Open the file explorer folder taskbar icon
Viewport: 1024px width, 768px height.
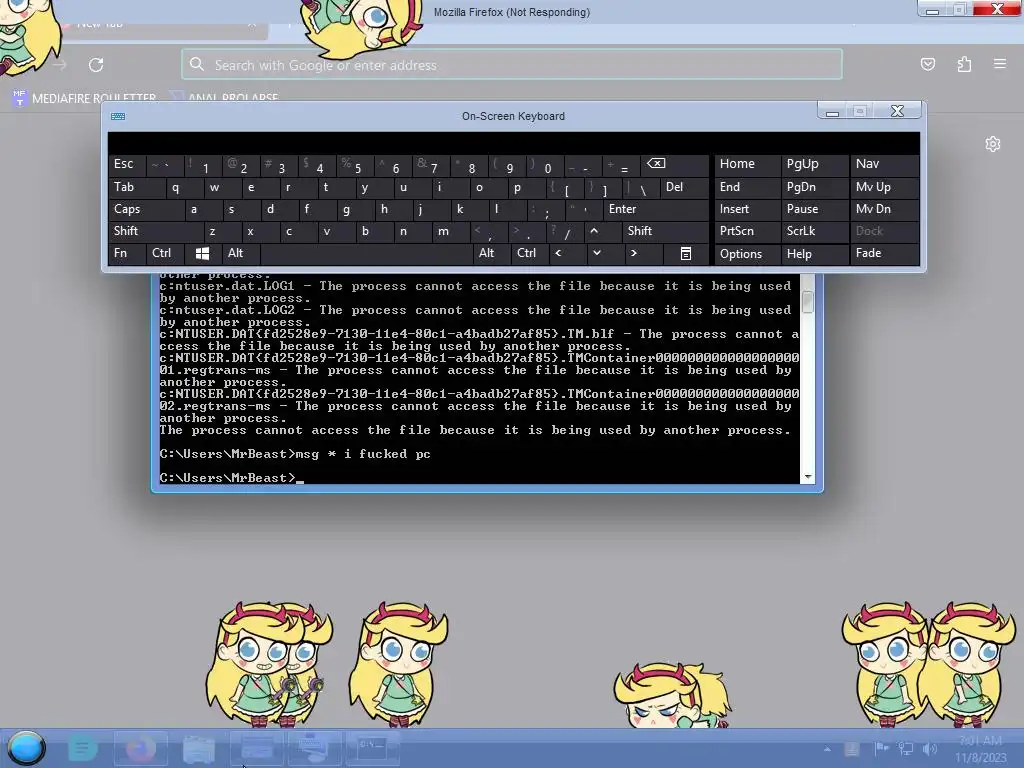click(x=199, y=748)
